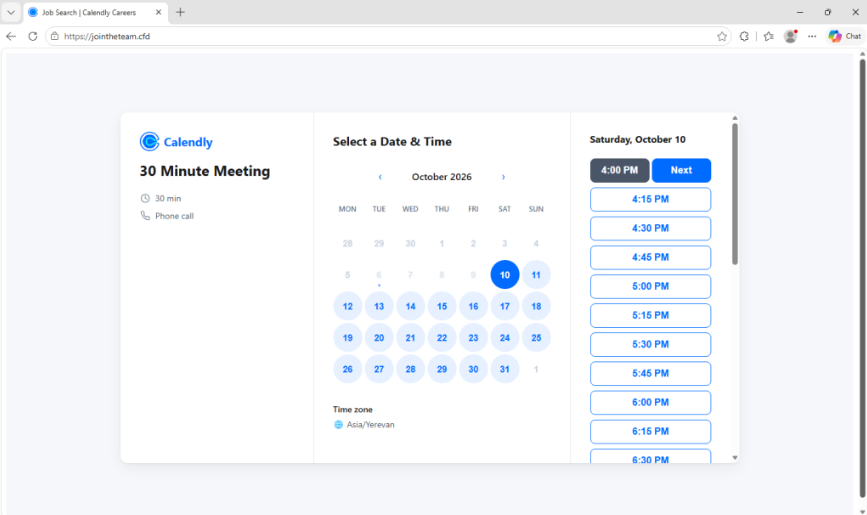
Task: Close the Job Search Calendly Careers tab
Action: (x=159, y=12)
